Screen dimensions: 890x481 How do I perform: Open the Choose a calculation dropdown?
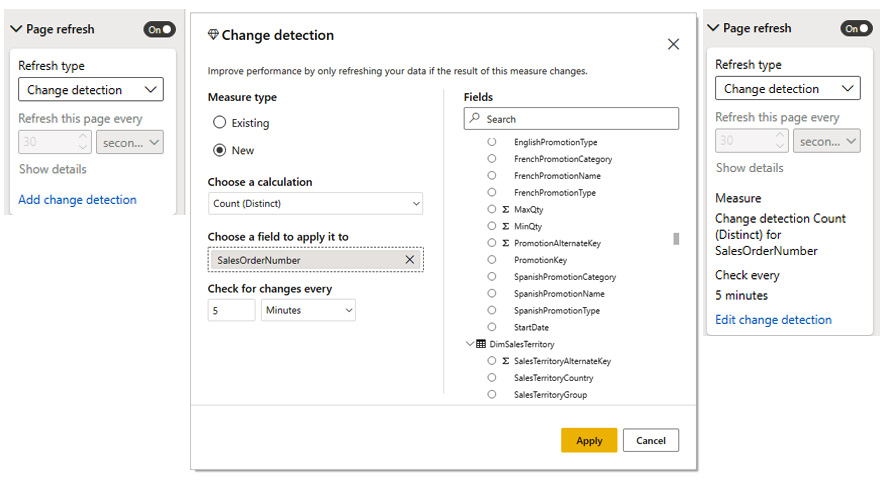pos(315,204)
